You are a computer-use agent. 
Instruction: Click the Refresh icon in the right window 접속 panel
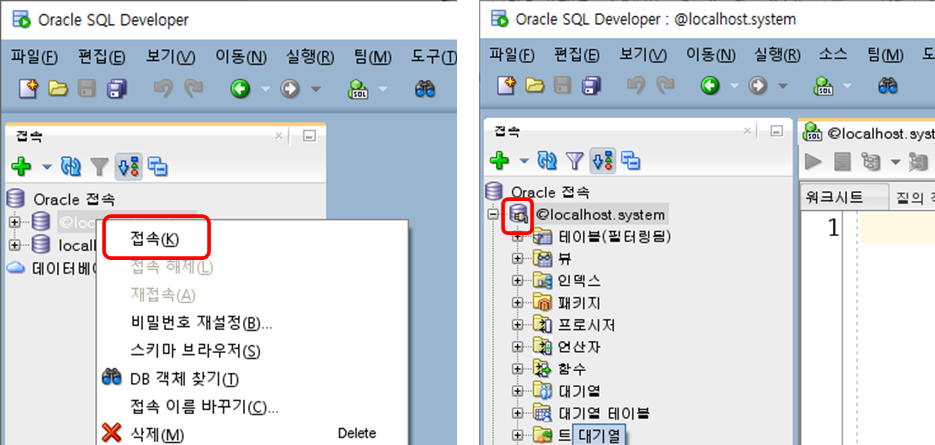[x=546, y=160]
